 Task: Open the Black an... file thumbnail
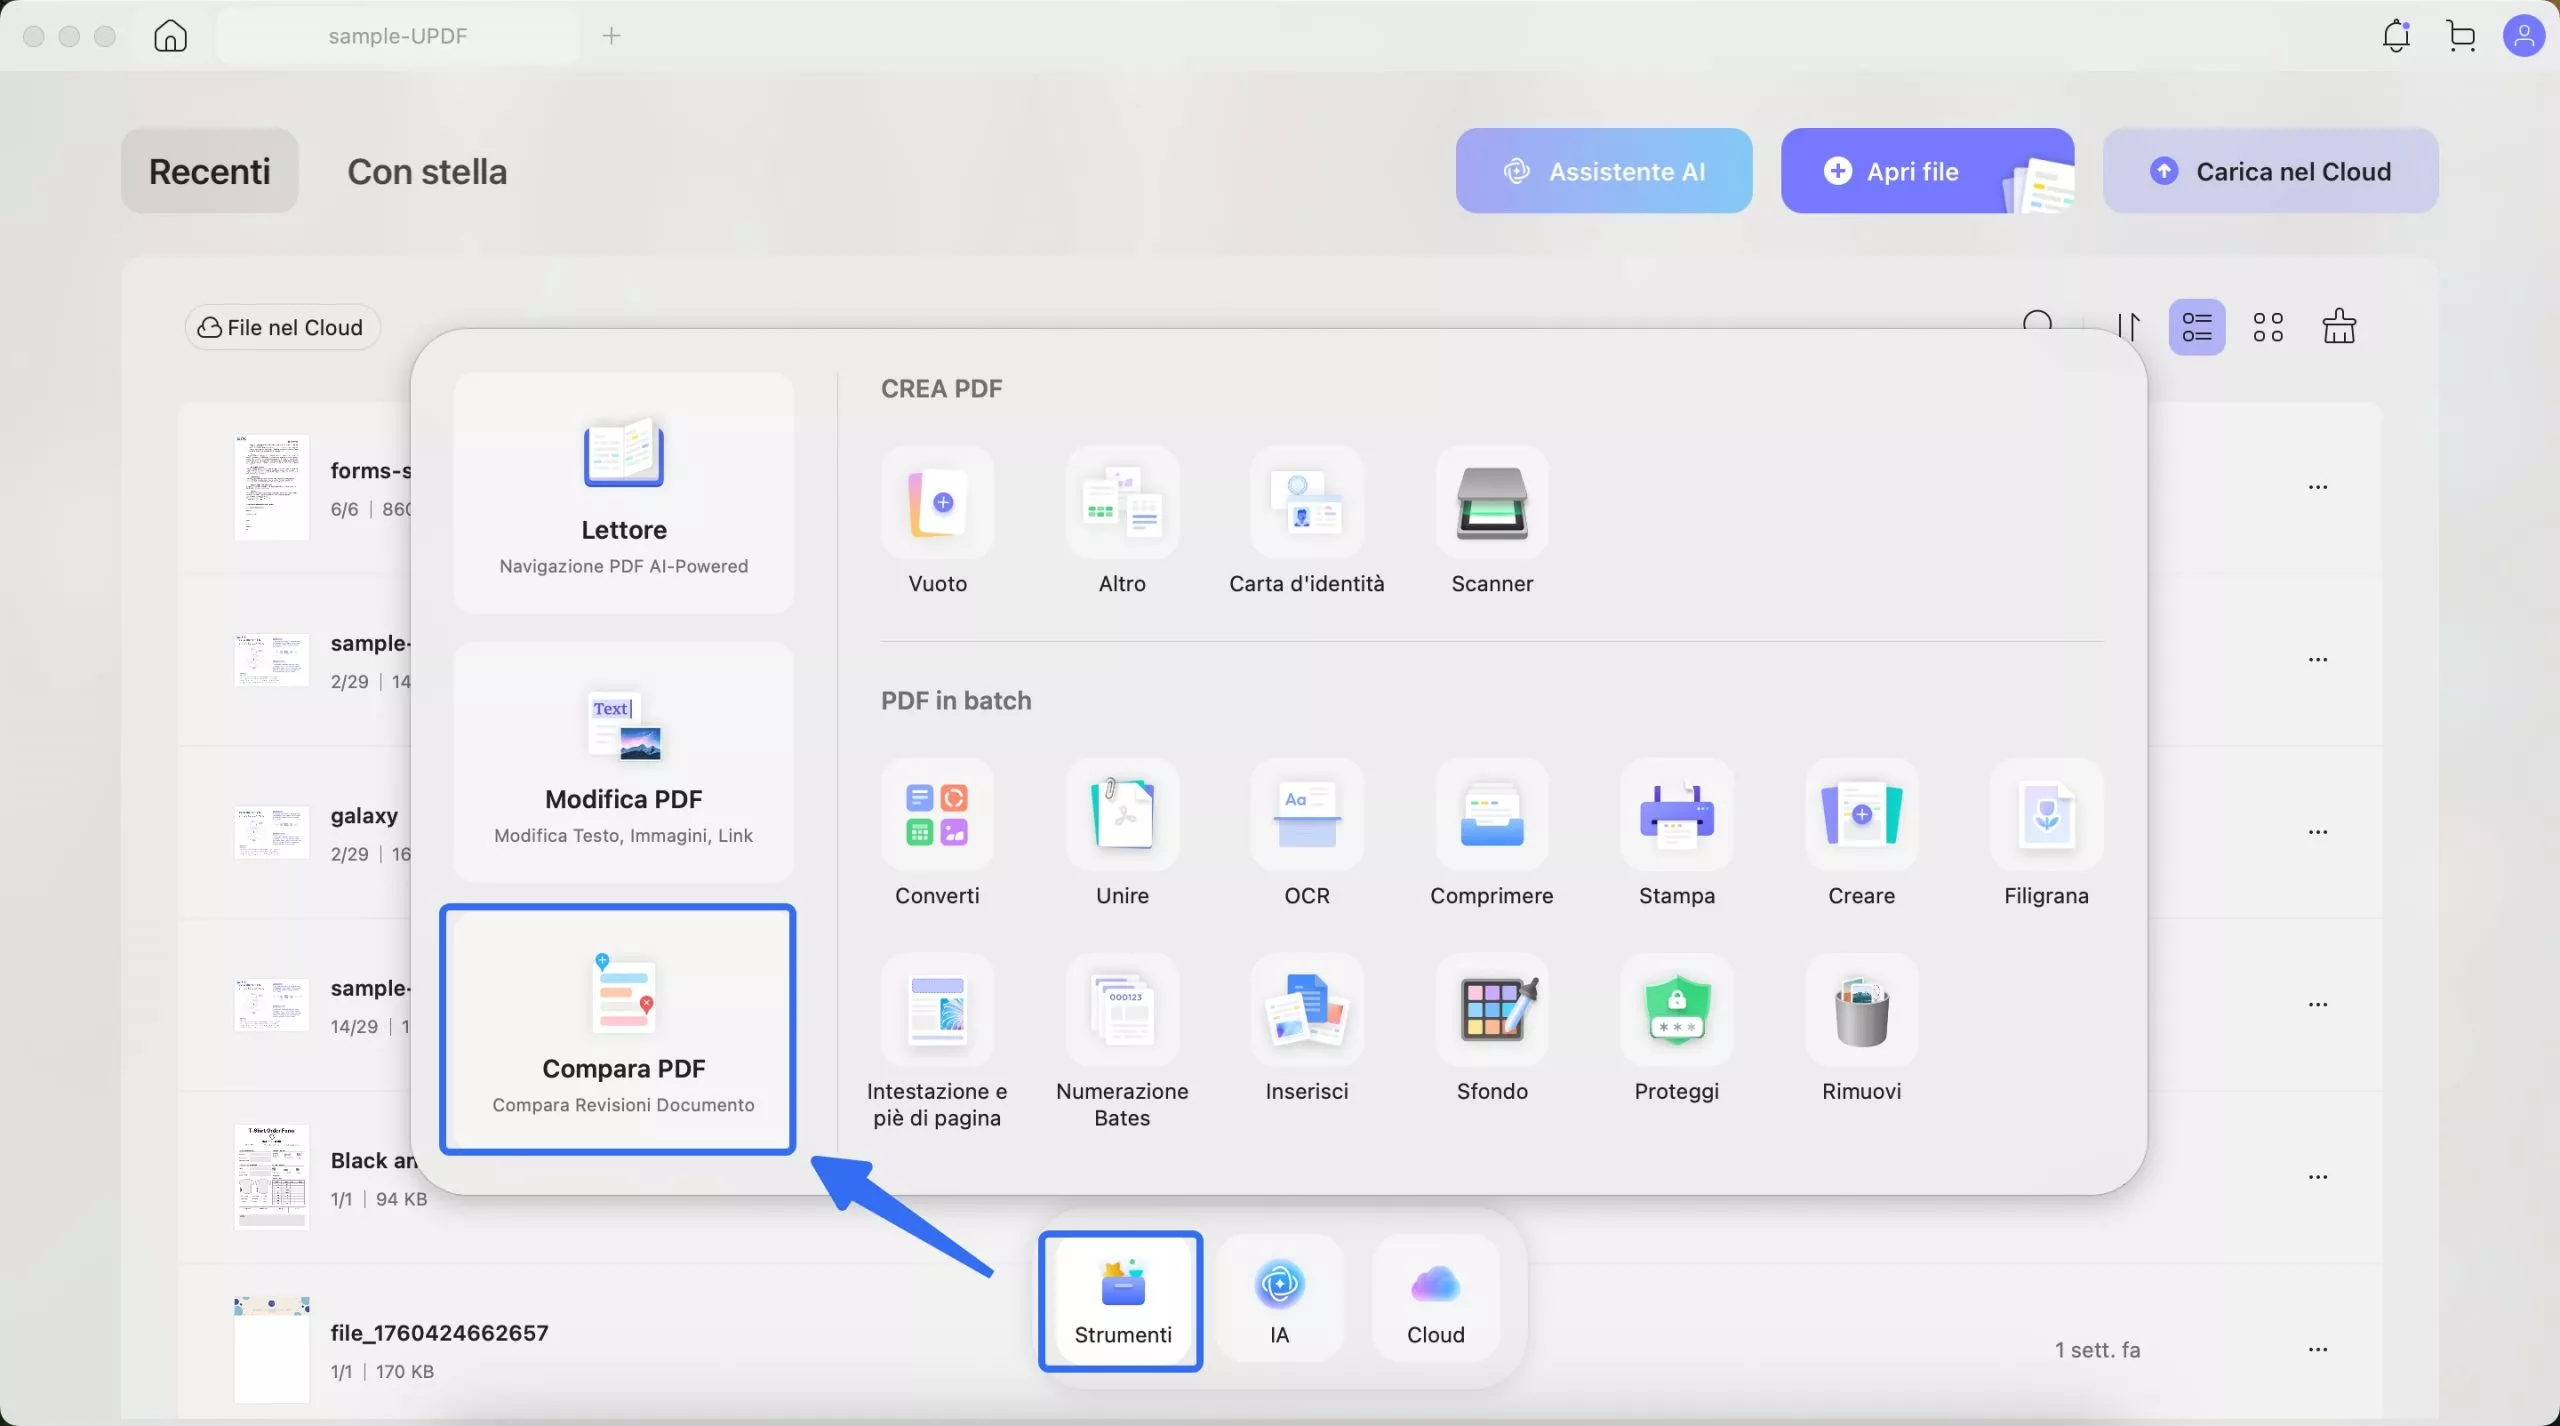[x=271, y=1177]
